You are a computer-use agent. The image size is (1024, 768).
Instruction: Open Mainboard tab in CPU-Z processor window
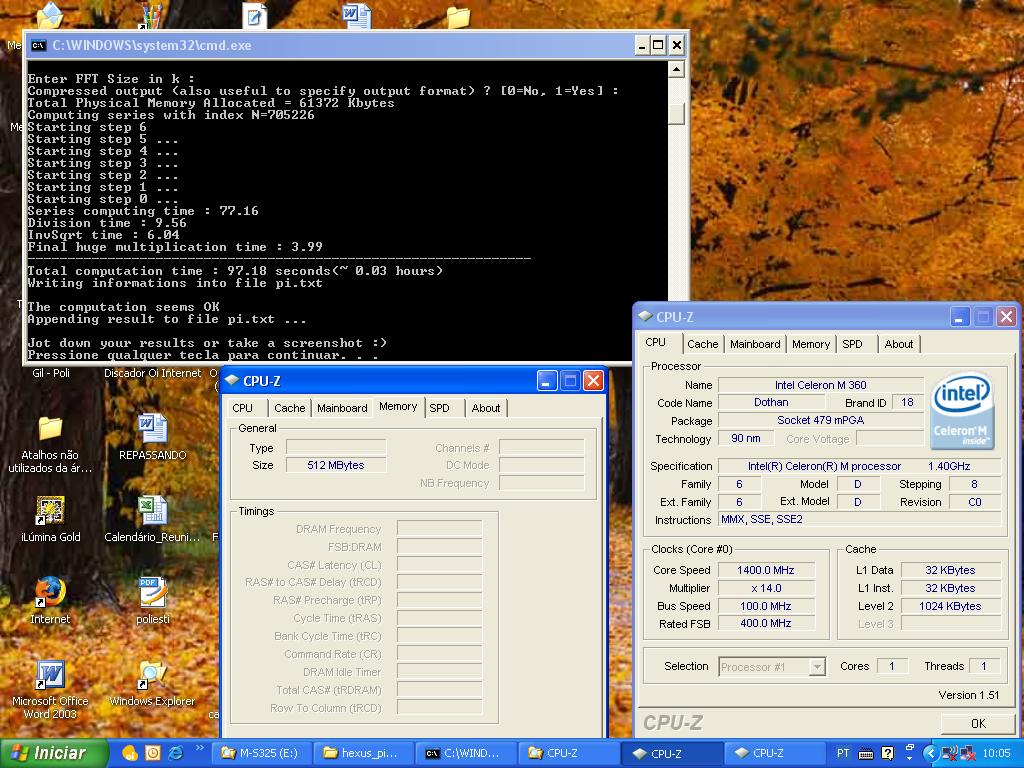(755, 344)
